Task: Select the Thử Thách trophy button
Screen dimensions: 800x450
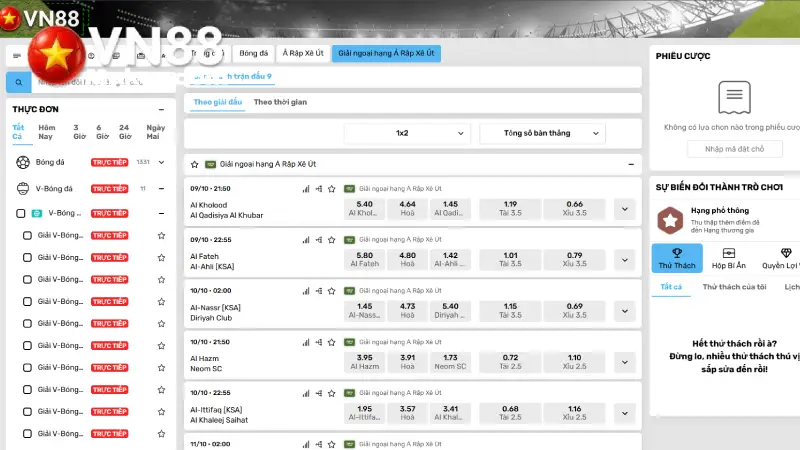Action: pos(677,258)
